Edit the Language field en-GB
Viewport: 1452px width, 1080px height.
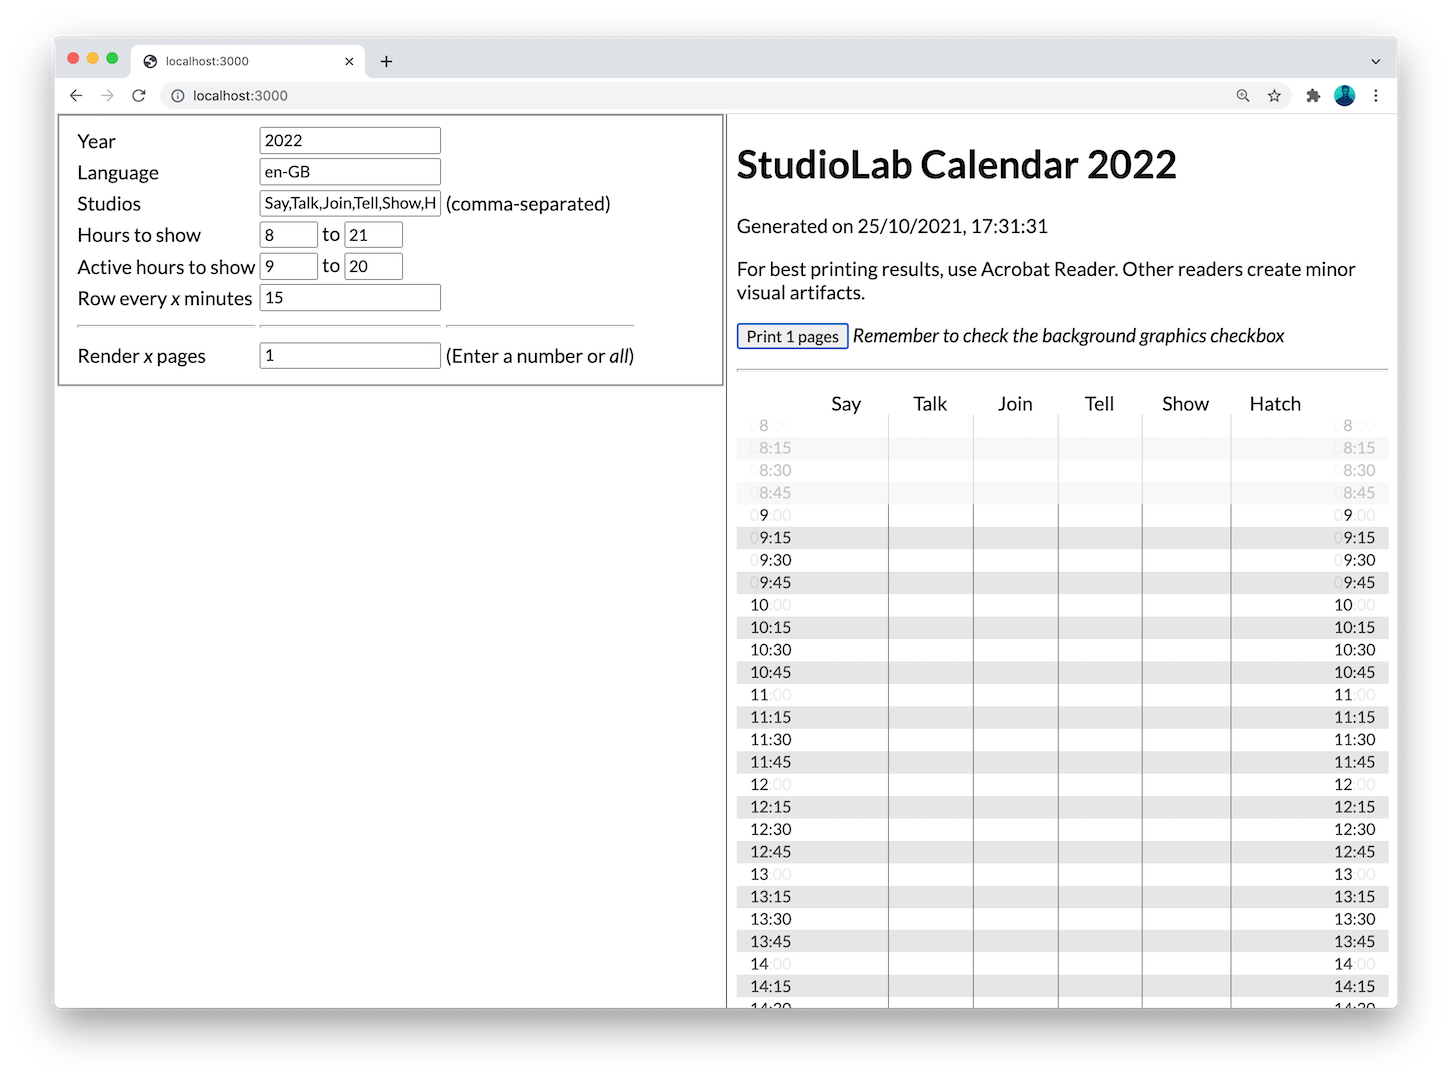[350, 172]
